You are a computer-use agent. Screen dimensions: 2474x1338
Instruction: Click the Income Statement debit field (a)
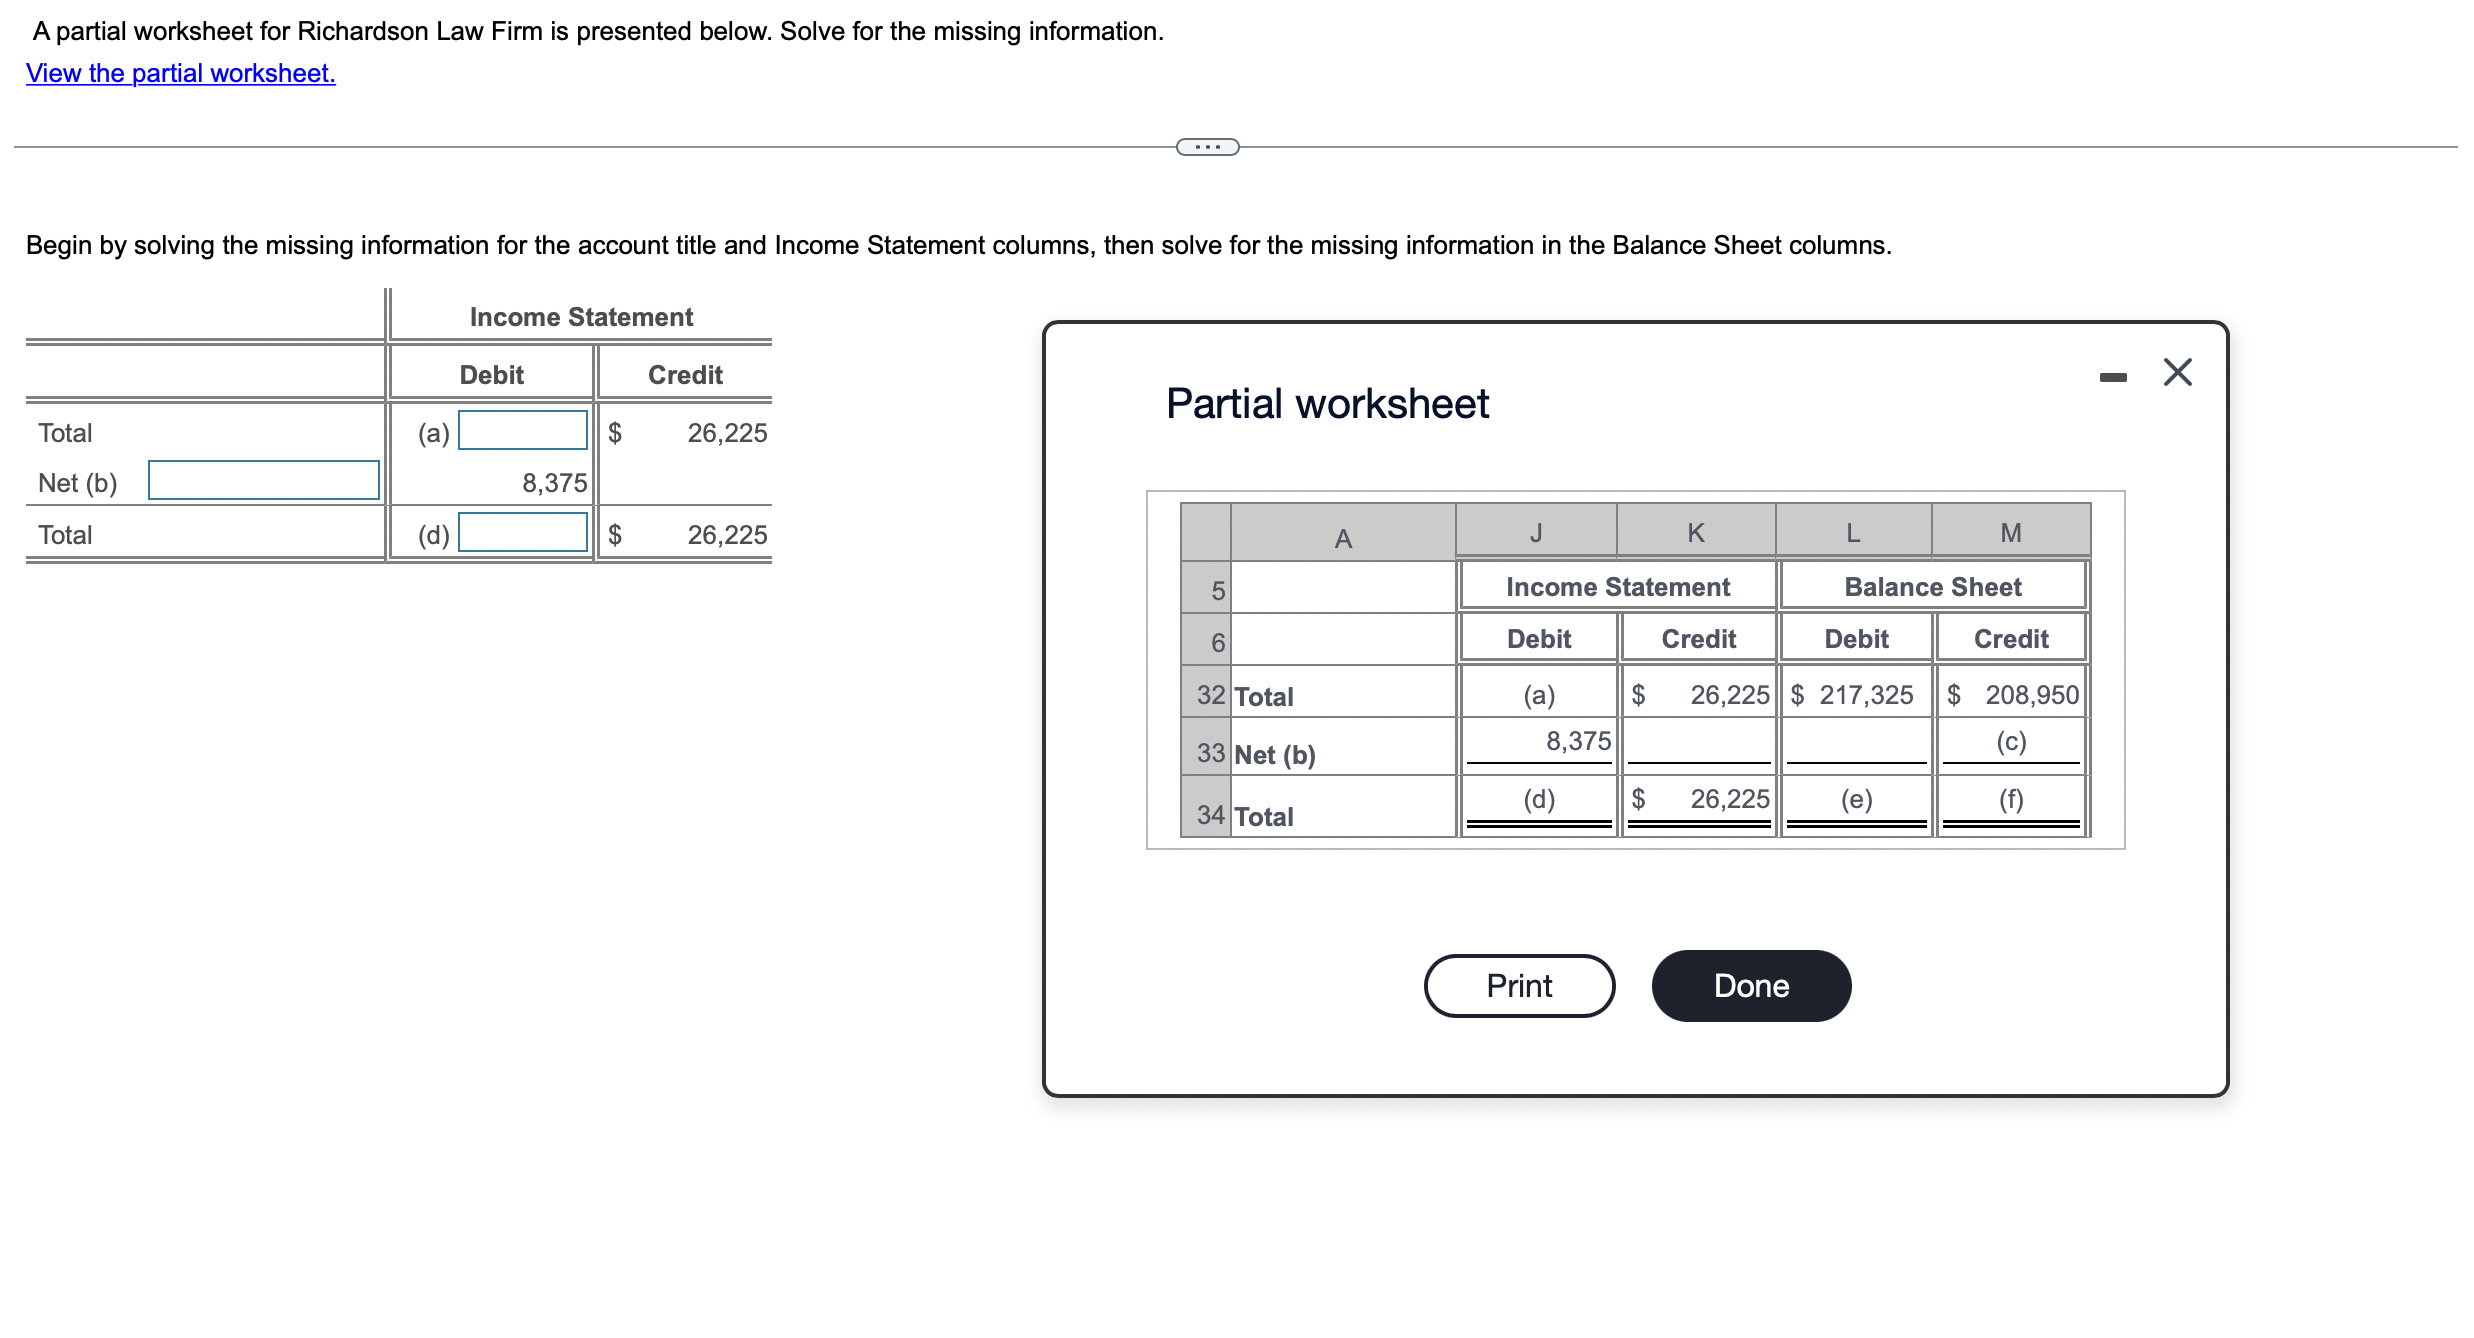coord(521,431)
